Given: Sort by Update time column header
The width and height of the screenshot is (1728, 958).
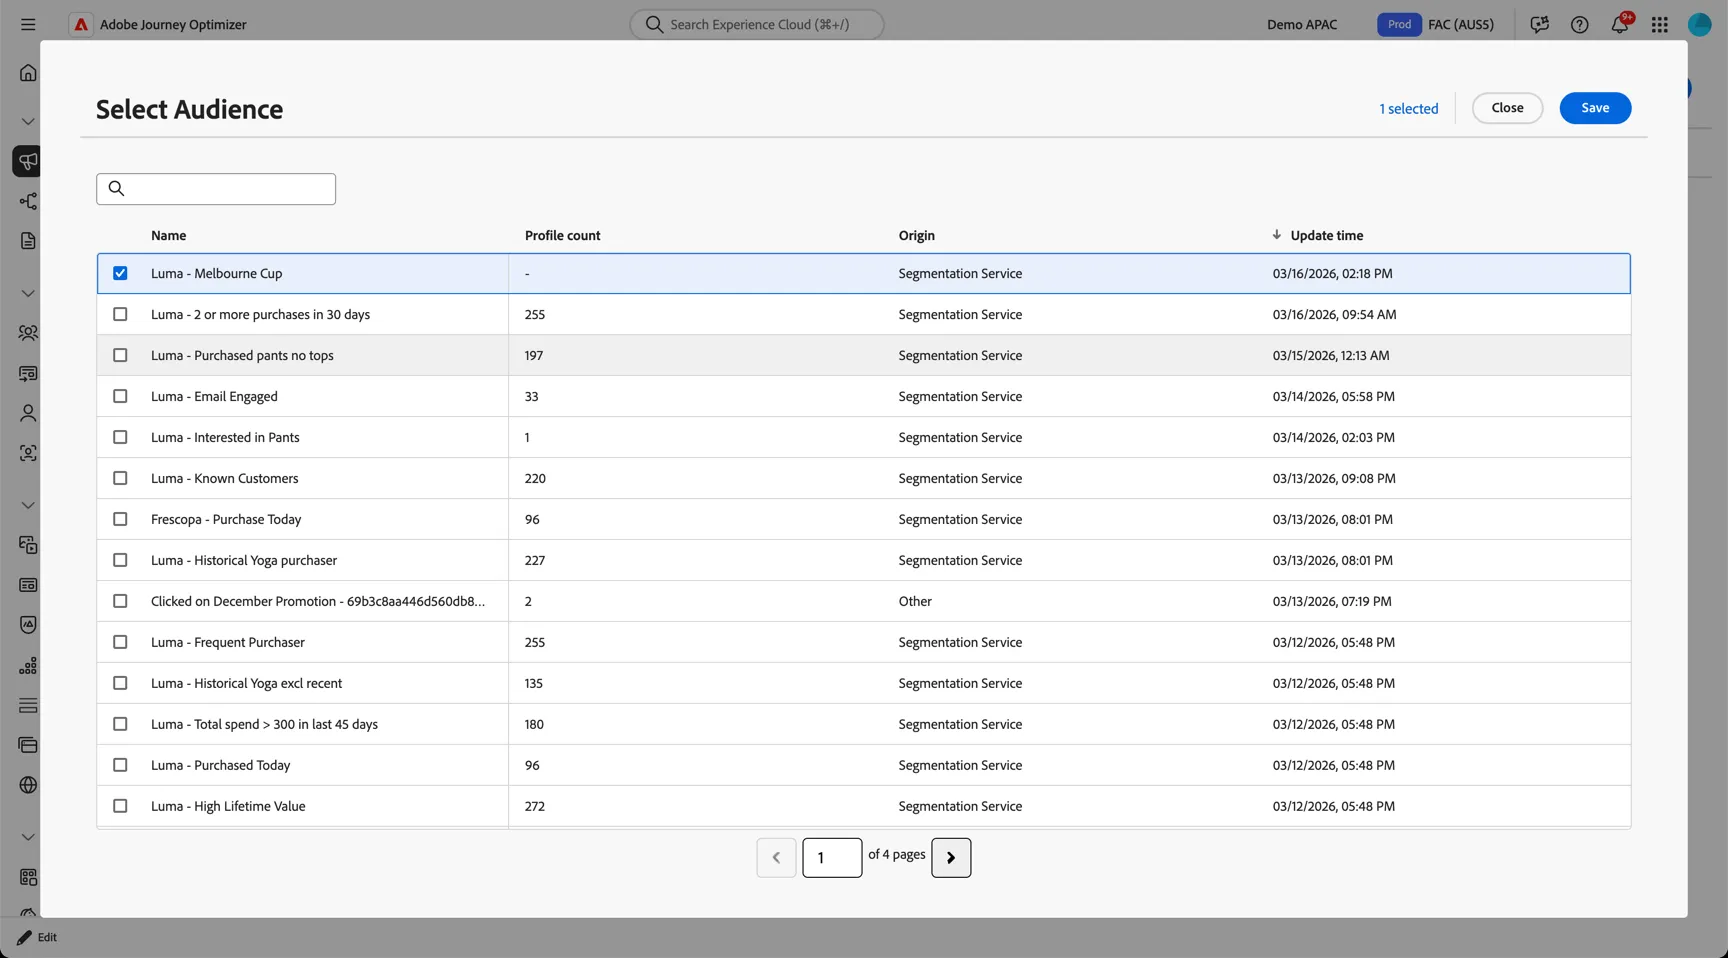Looking at the screenshot, I should [1326, 236].
